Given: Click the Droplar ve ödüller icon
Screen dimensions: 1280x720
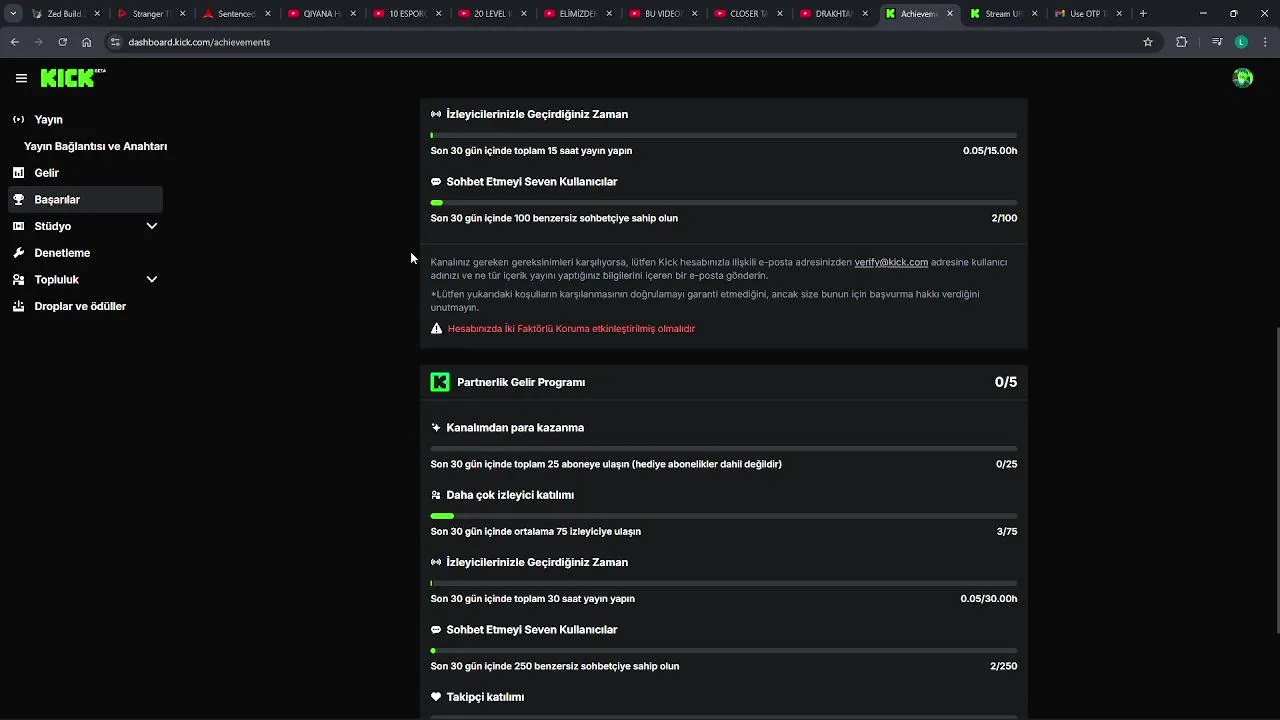Looking at the screenshot, I should coord(18,307).
